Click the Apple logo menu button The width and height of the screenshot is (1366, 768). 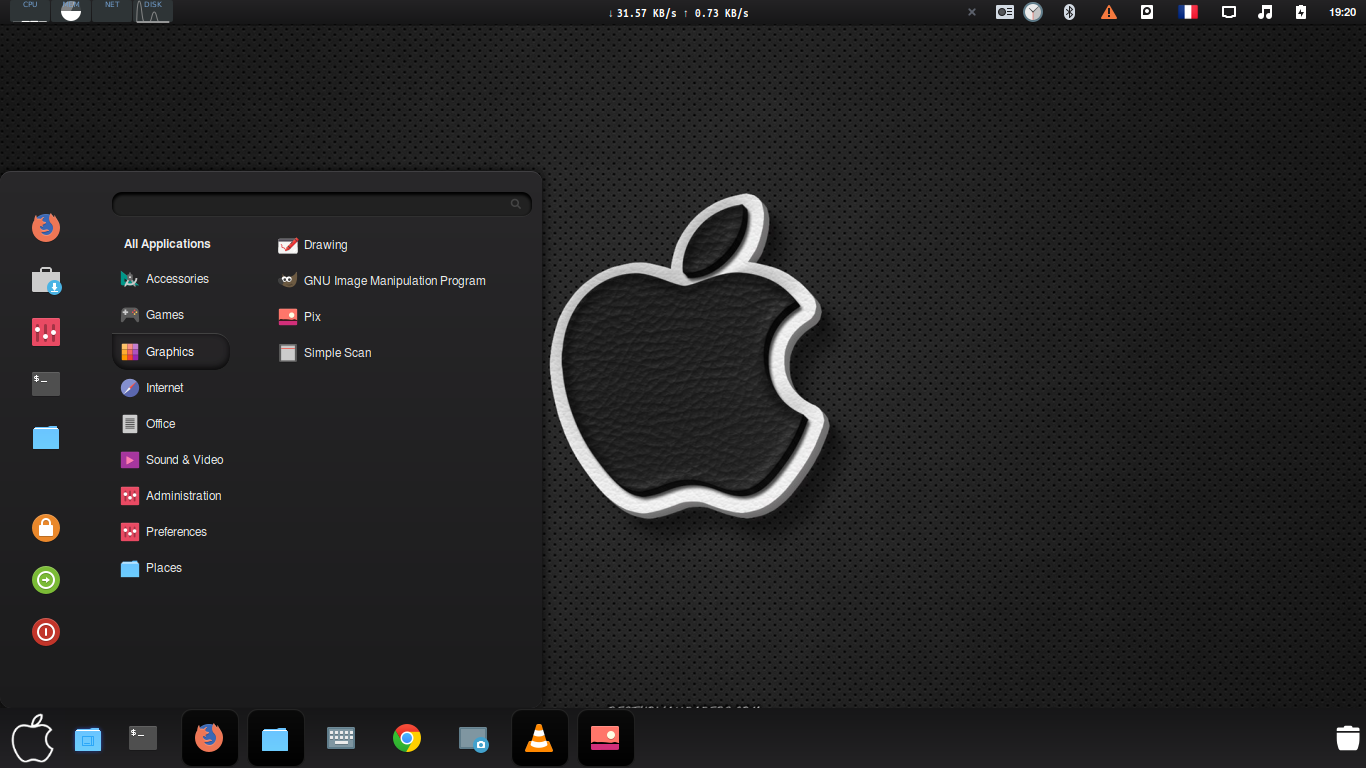(32, 739)
